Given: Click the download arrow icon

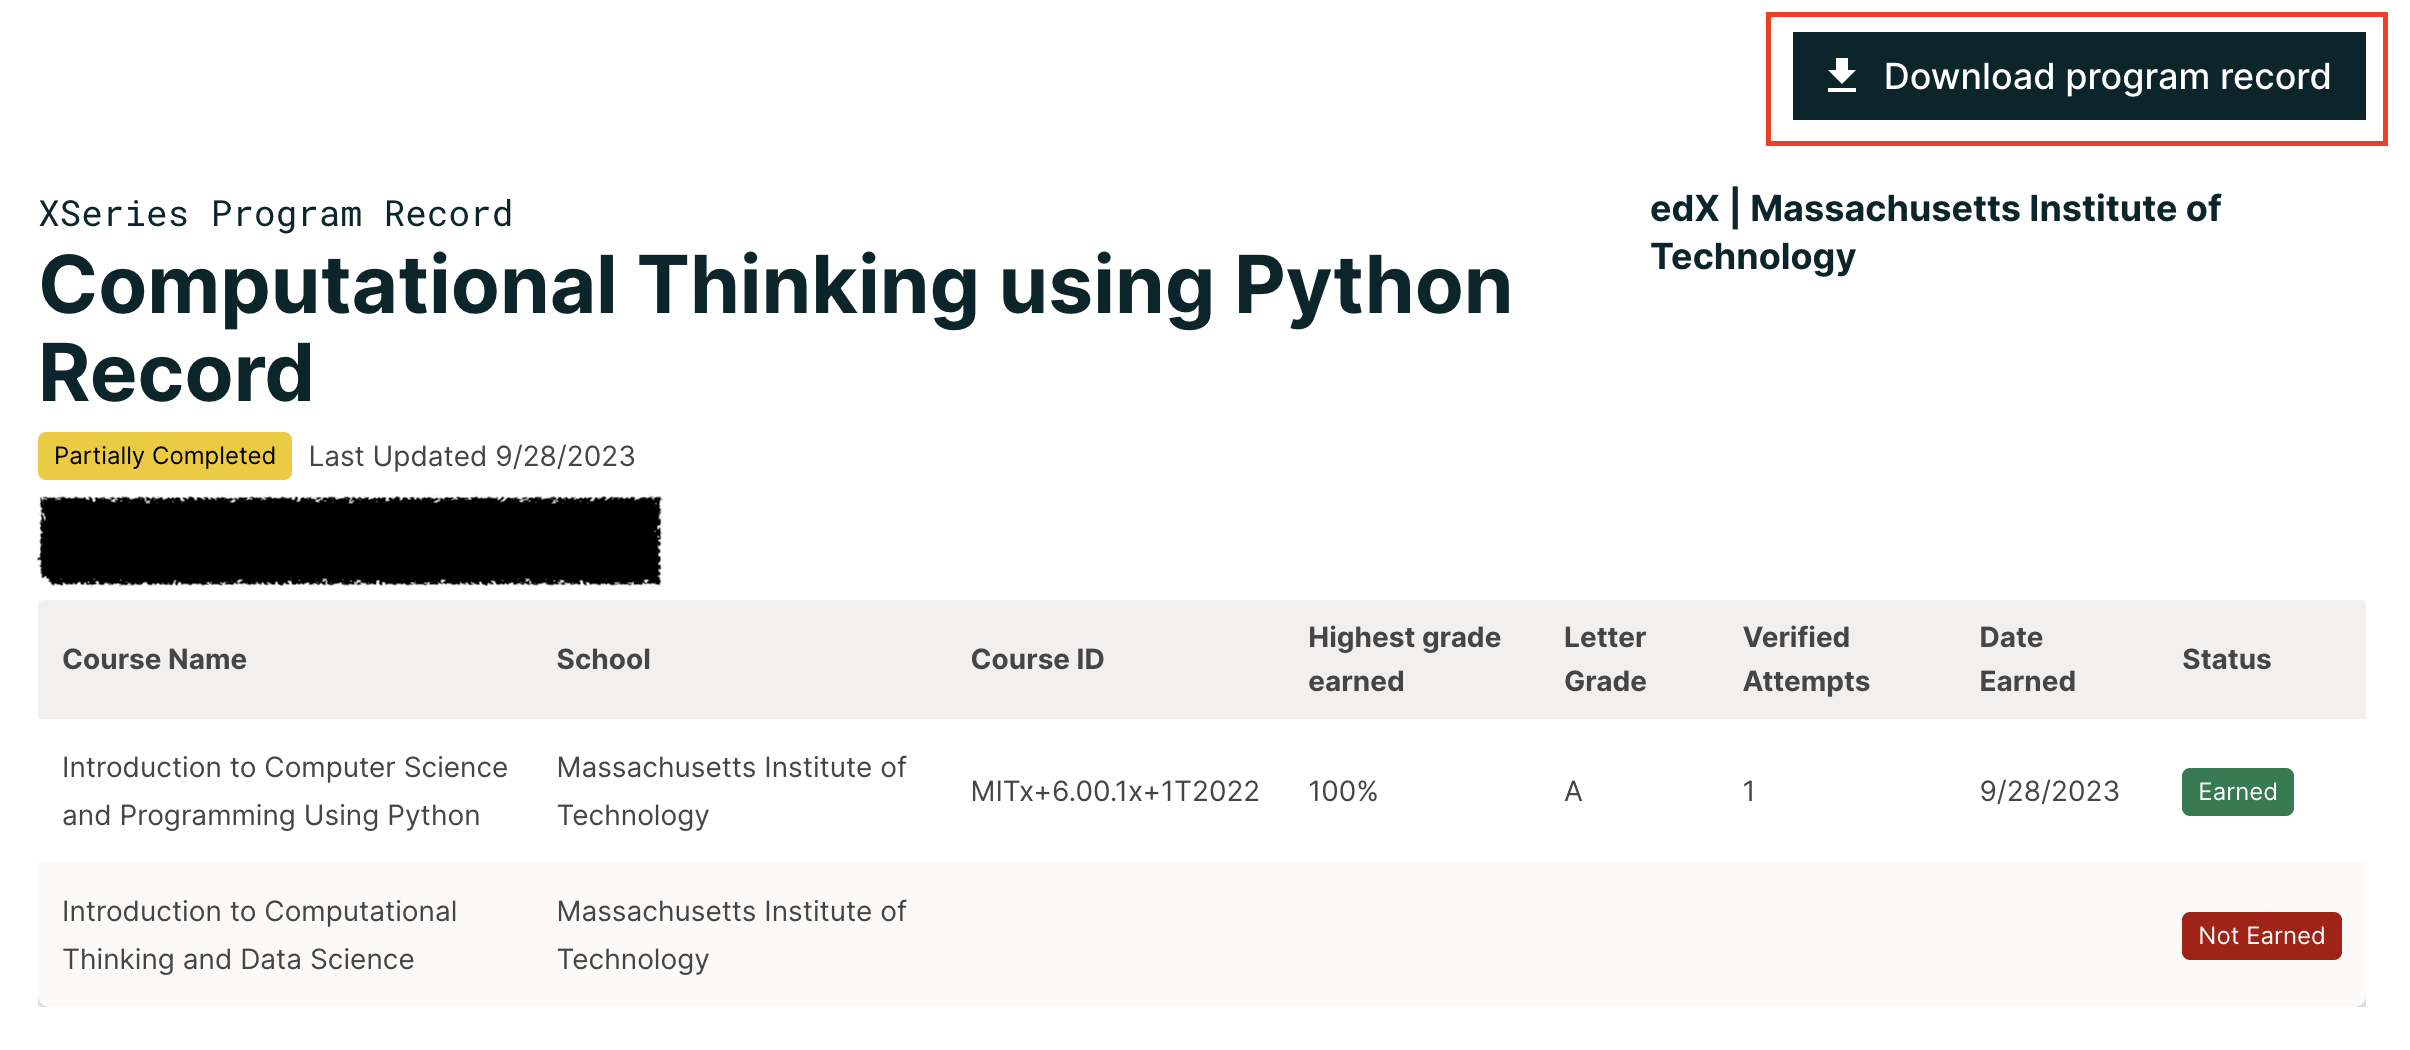Looking at the screenshot, I should pos(1841,76).
